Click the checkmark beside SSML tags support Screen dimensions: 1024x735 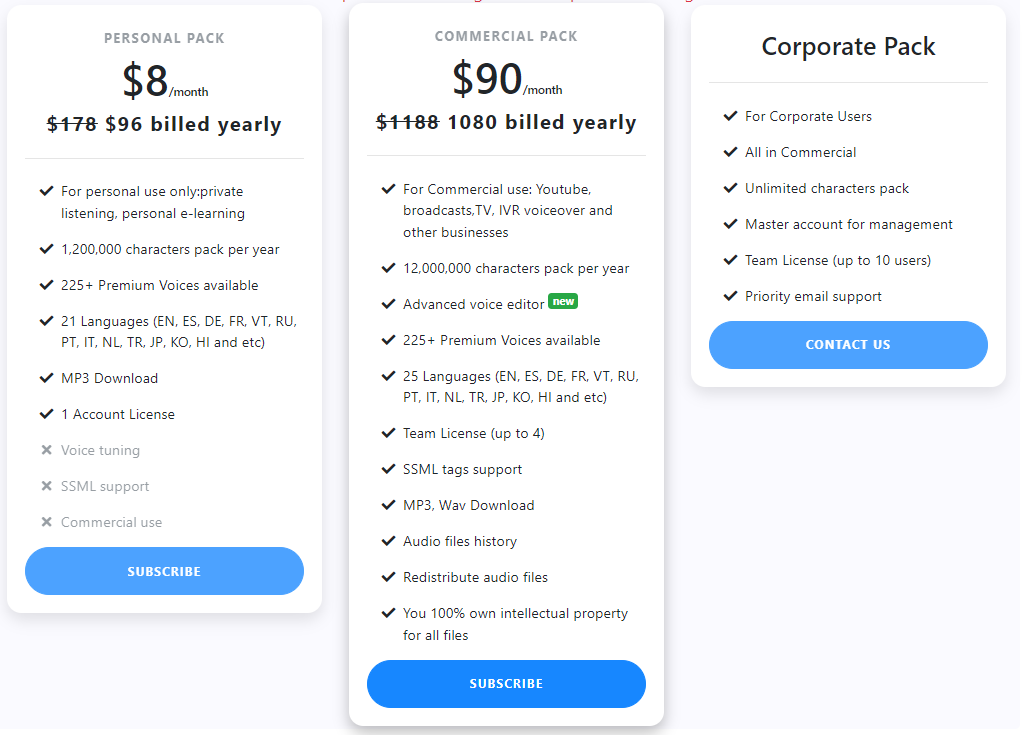point(389,468)
